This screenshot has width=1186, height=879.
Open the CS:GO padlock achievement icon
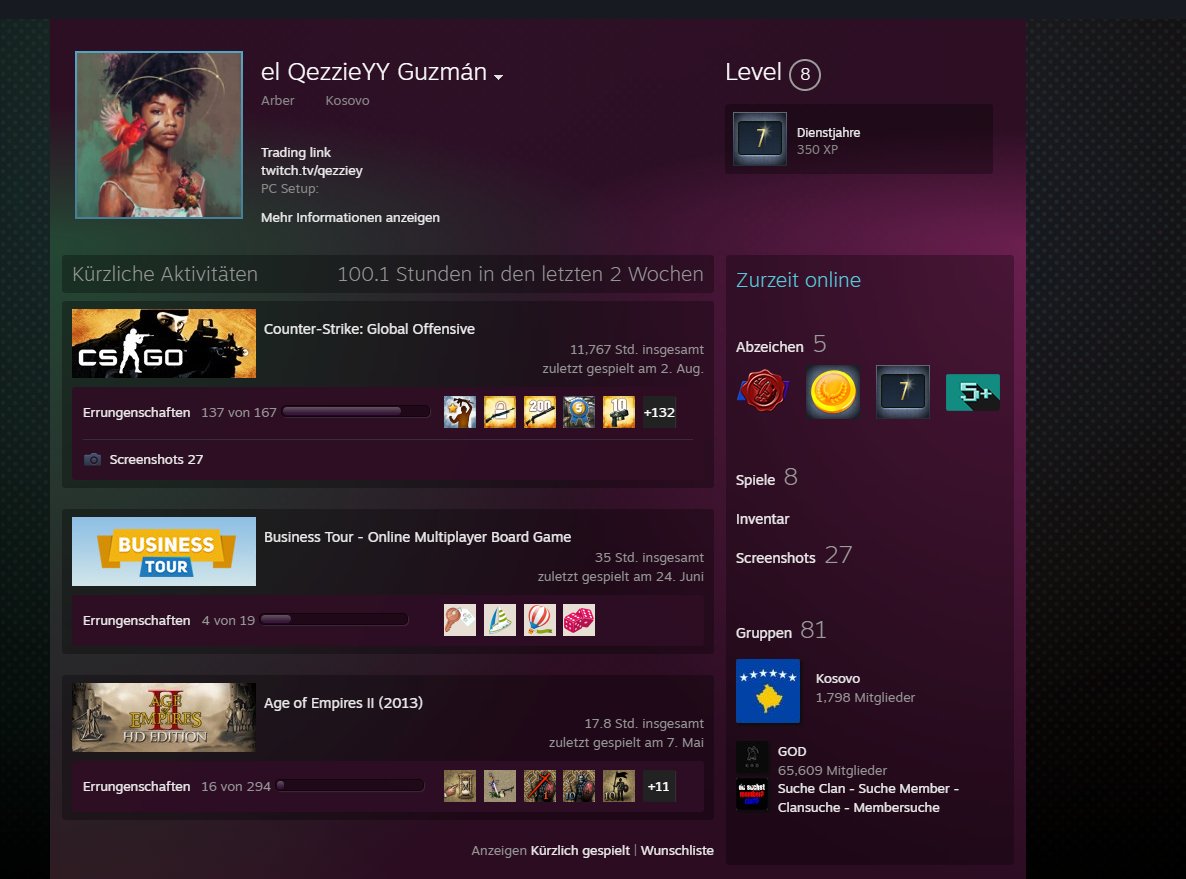(500, 412)
